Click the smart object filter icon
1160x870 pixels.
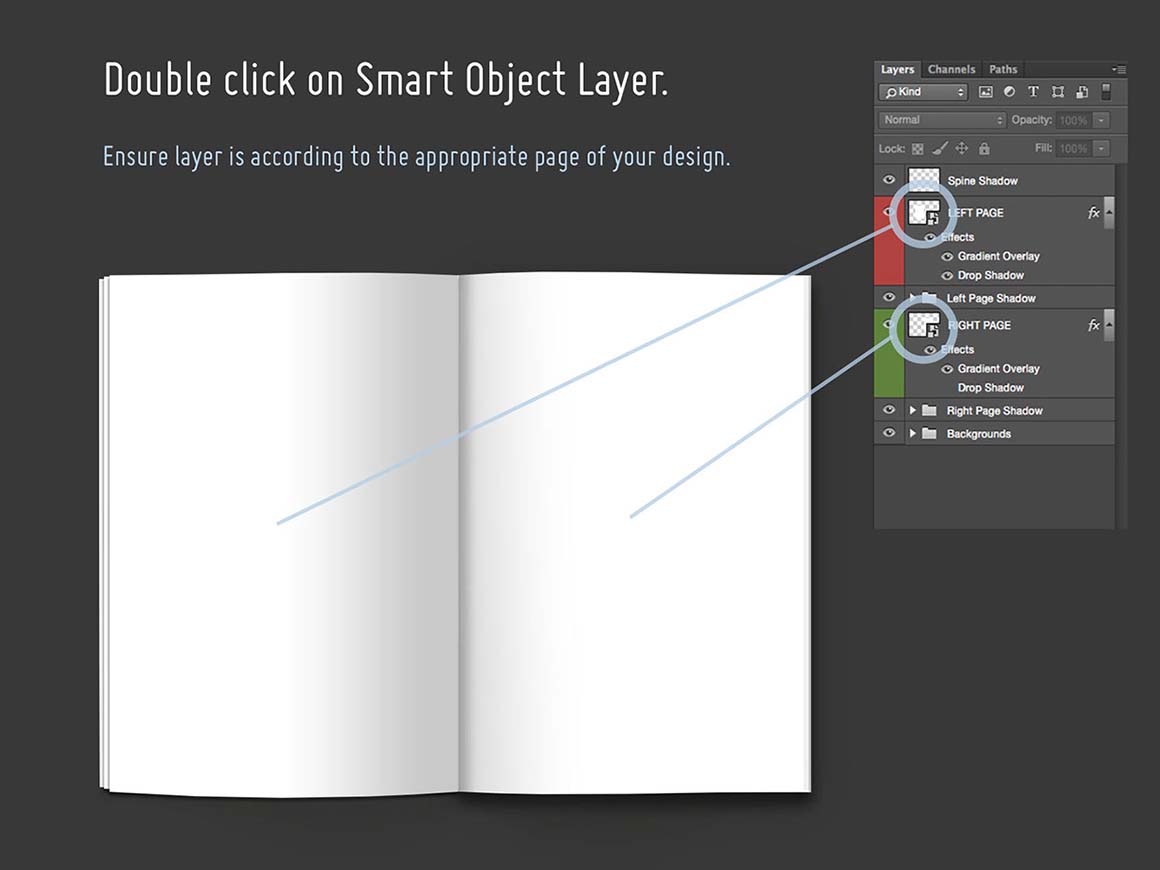(x=1082, y=92)
